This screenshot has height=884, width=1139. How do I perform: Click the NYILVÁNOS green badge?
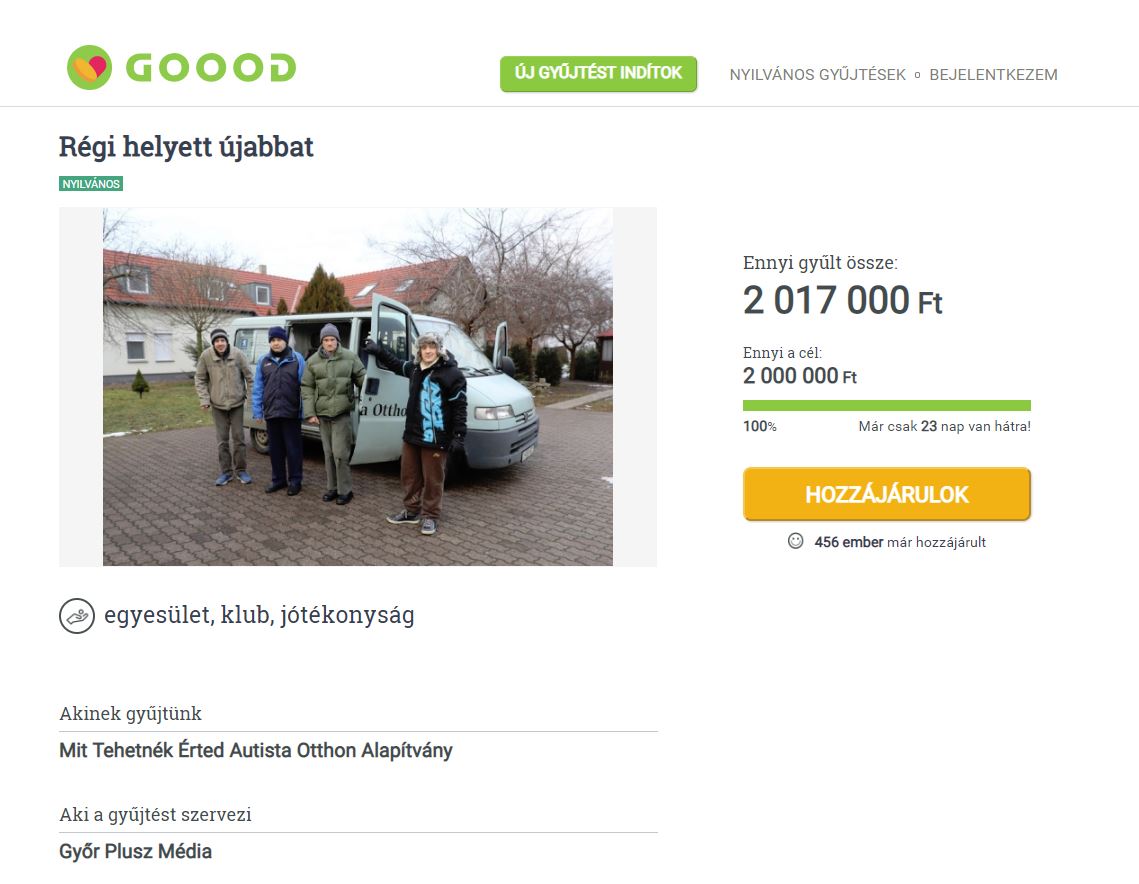point(91,184)
